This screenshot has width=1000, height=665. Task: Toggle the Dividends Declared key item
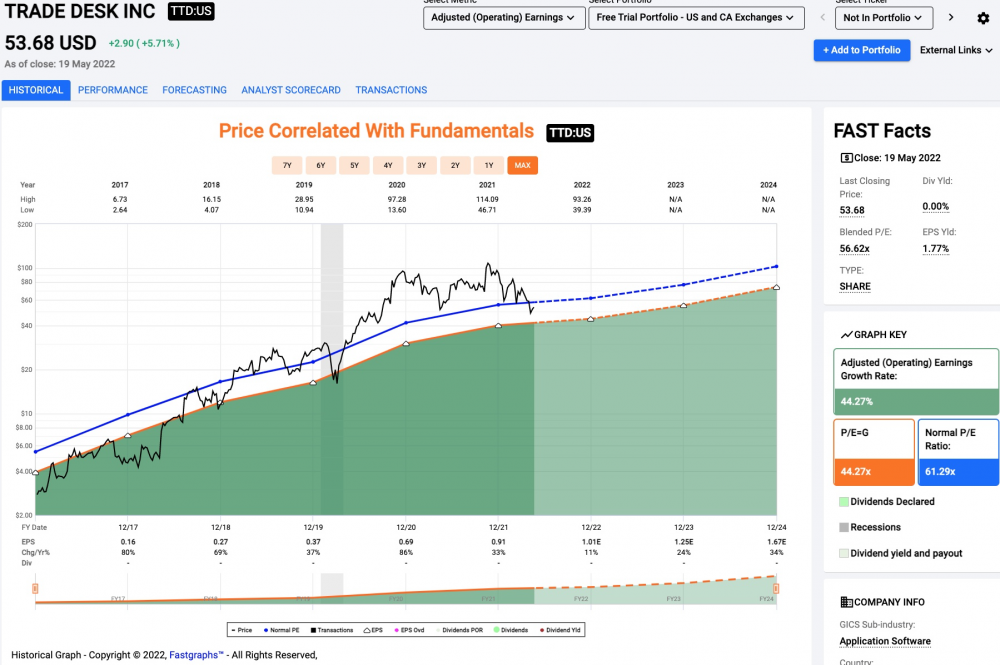pyautogui.click(x=887, y=502)
